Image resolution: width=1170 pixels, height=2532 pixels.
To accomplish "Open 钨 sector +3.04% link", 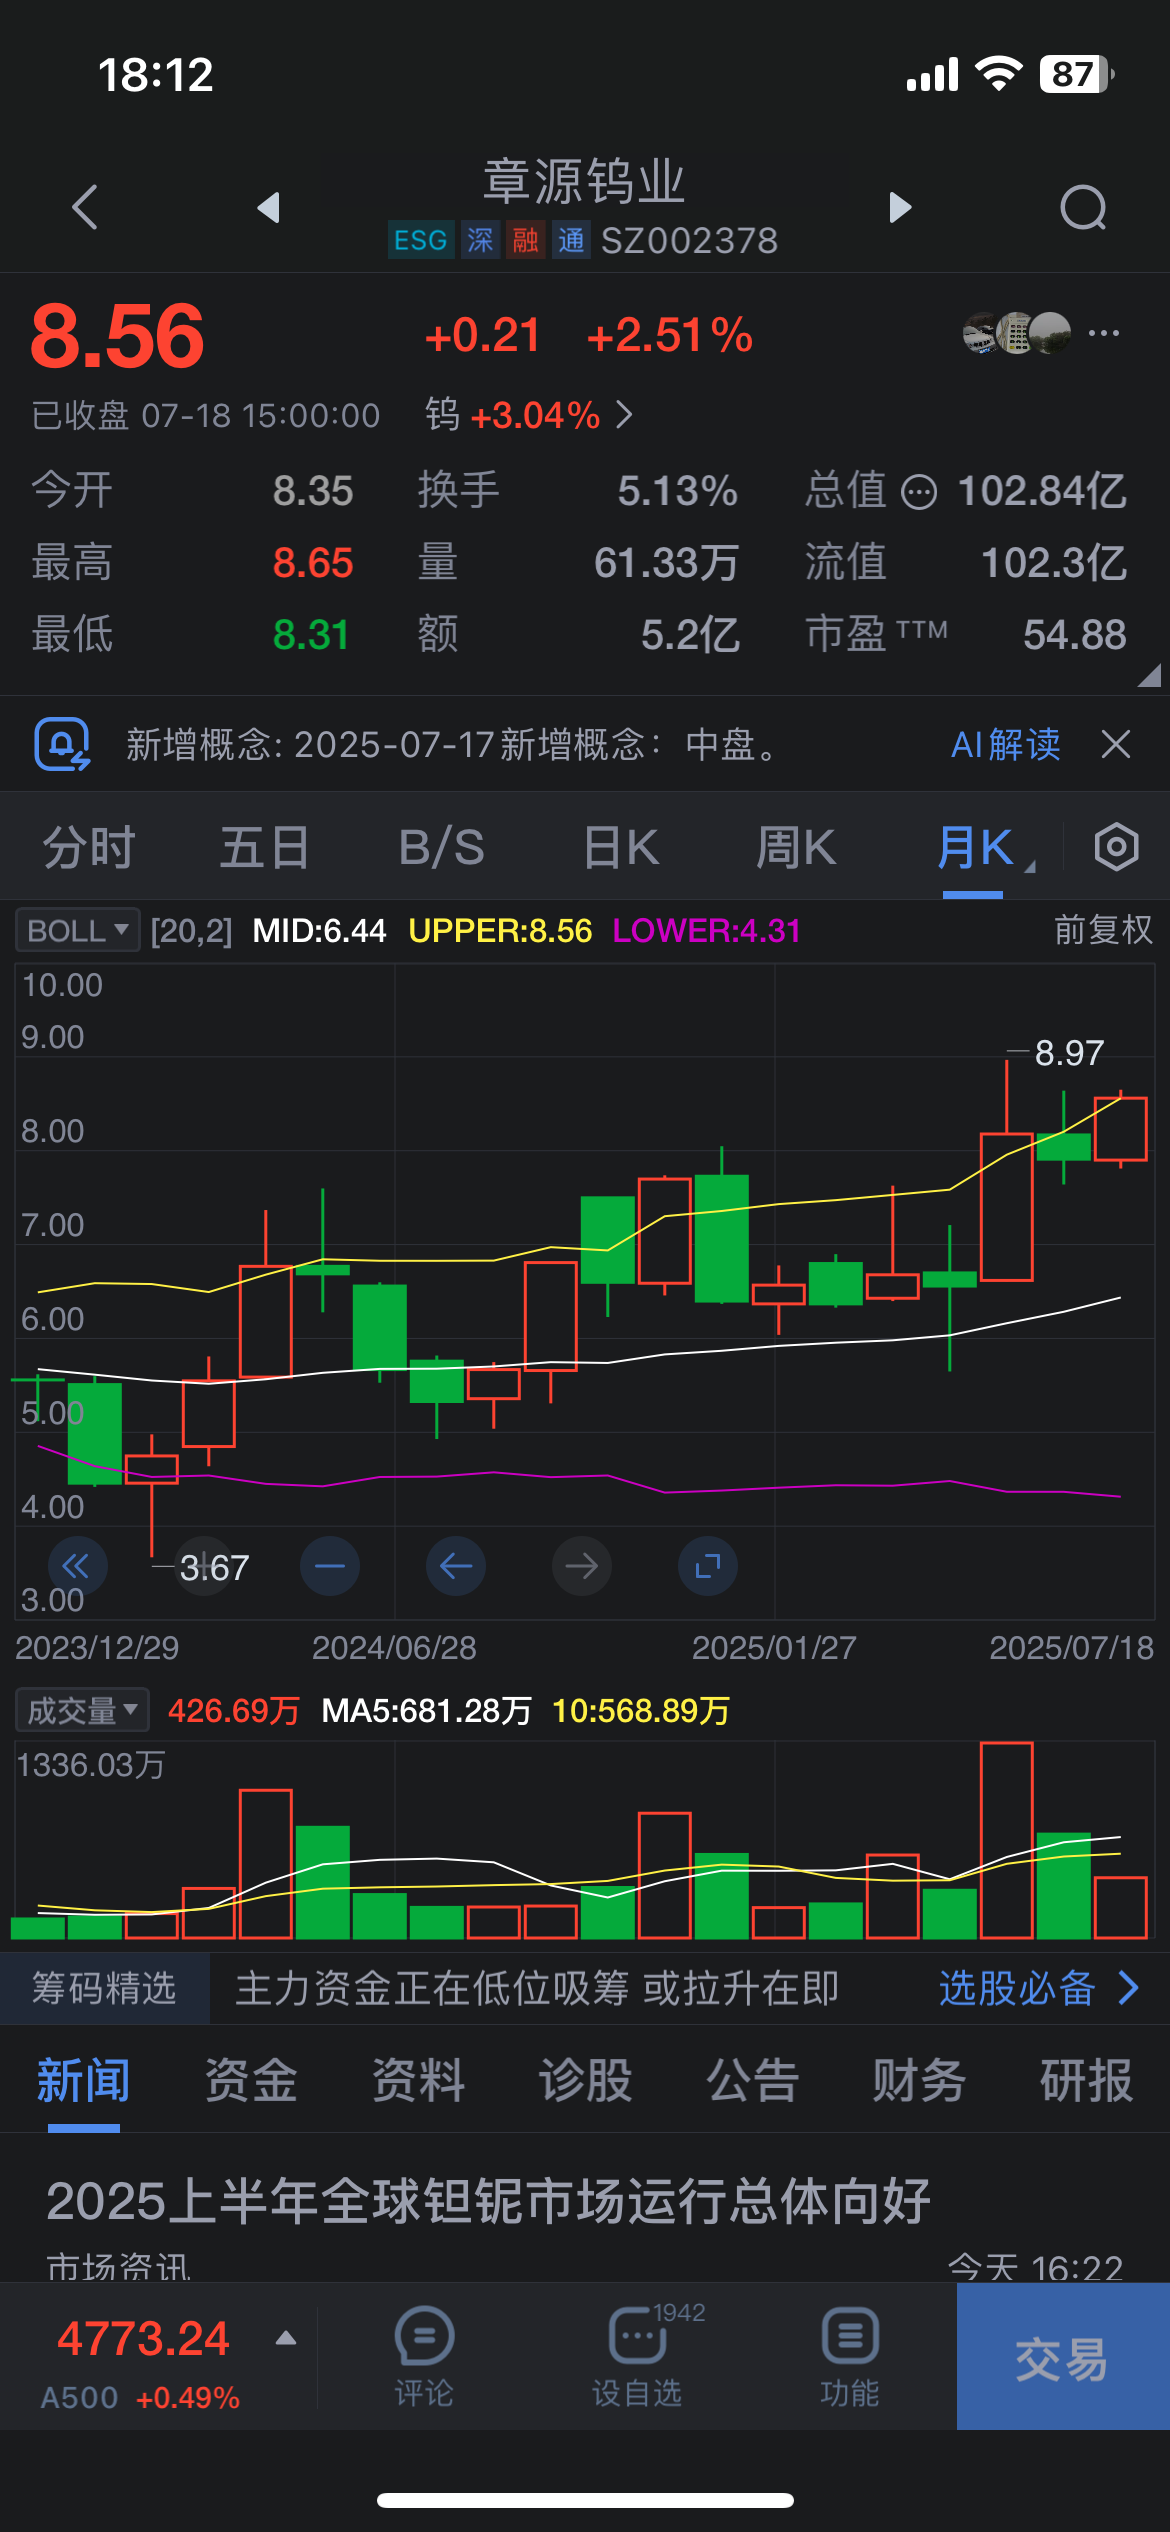I will pos(529,415).
